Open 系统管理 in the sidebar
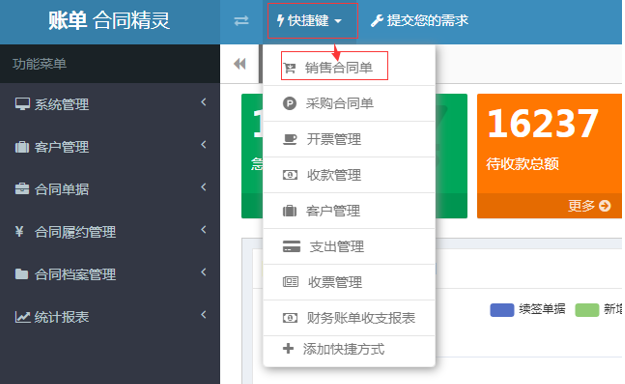 [110, 104]
